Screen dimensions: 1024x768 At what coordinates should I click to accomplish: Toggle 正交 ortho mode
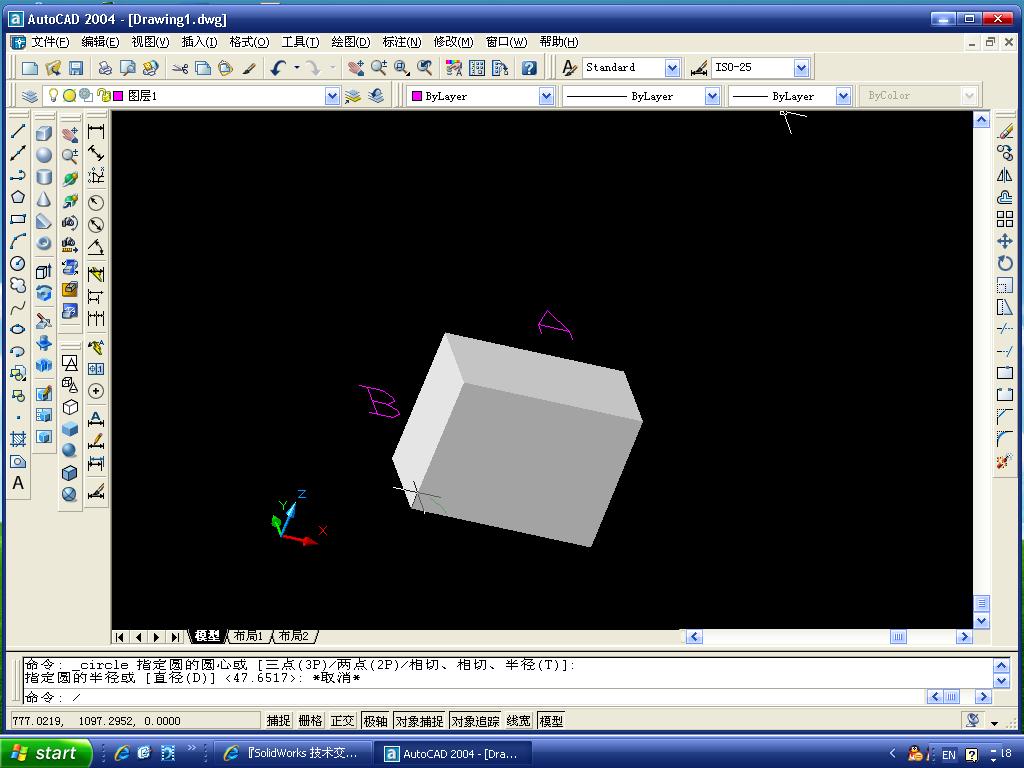click(x=342, y=721)
